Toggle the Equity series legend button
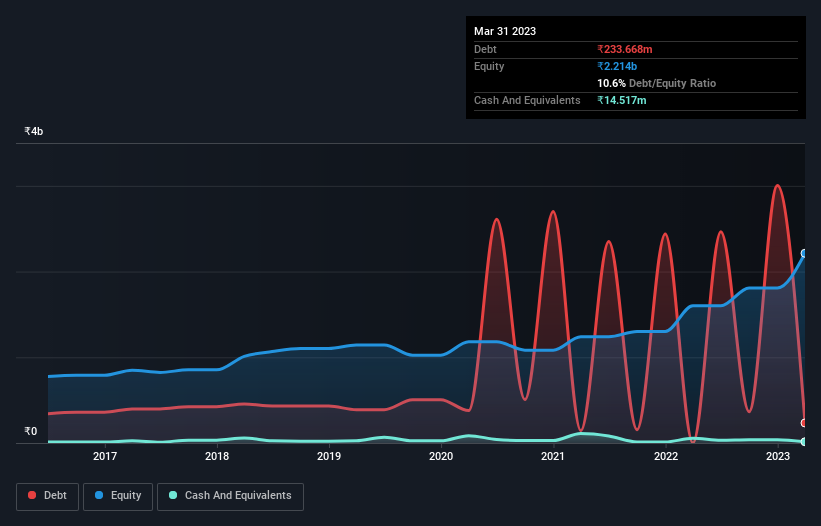The width and height of the screenshot is (821, 526). [x=118, y=497]
